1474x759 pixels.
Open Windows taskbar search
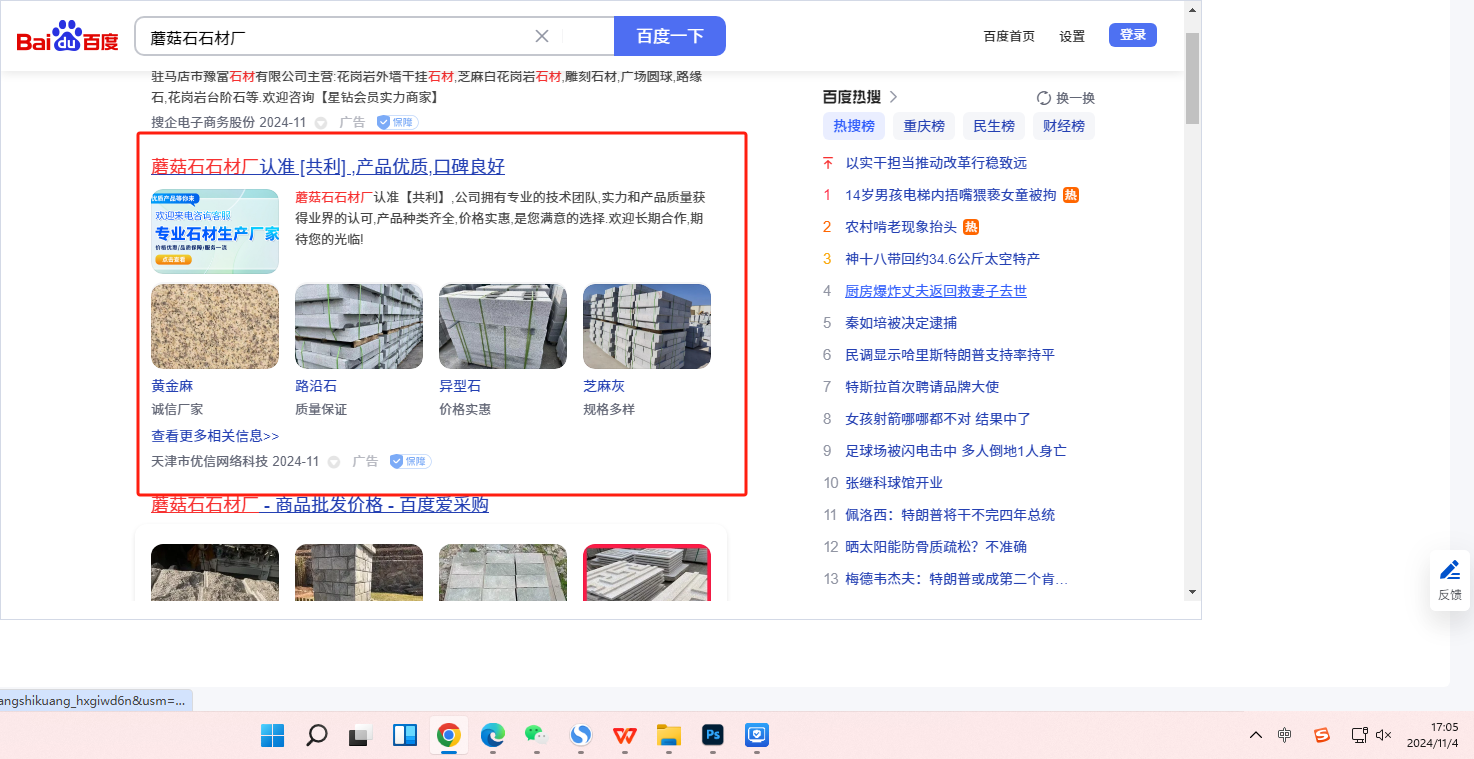click(x=316, y=736)
